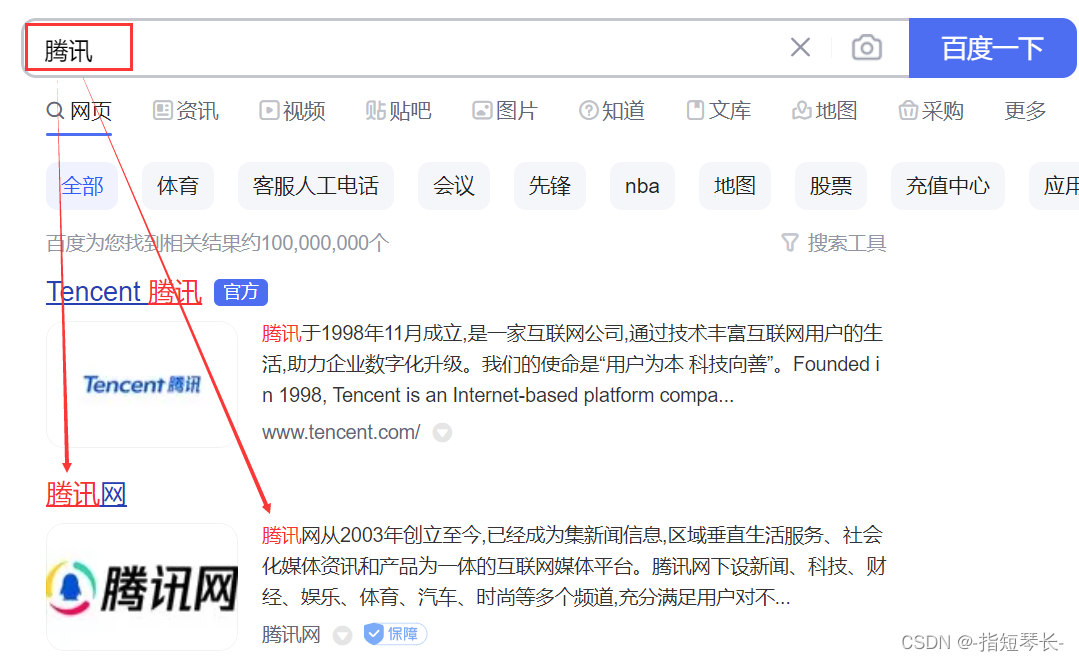The height and width of the screenshot is (661, 1079).
Task: Expand the arrow next to www.tencent.com
Action: pos(441,432)
